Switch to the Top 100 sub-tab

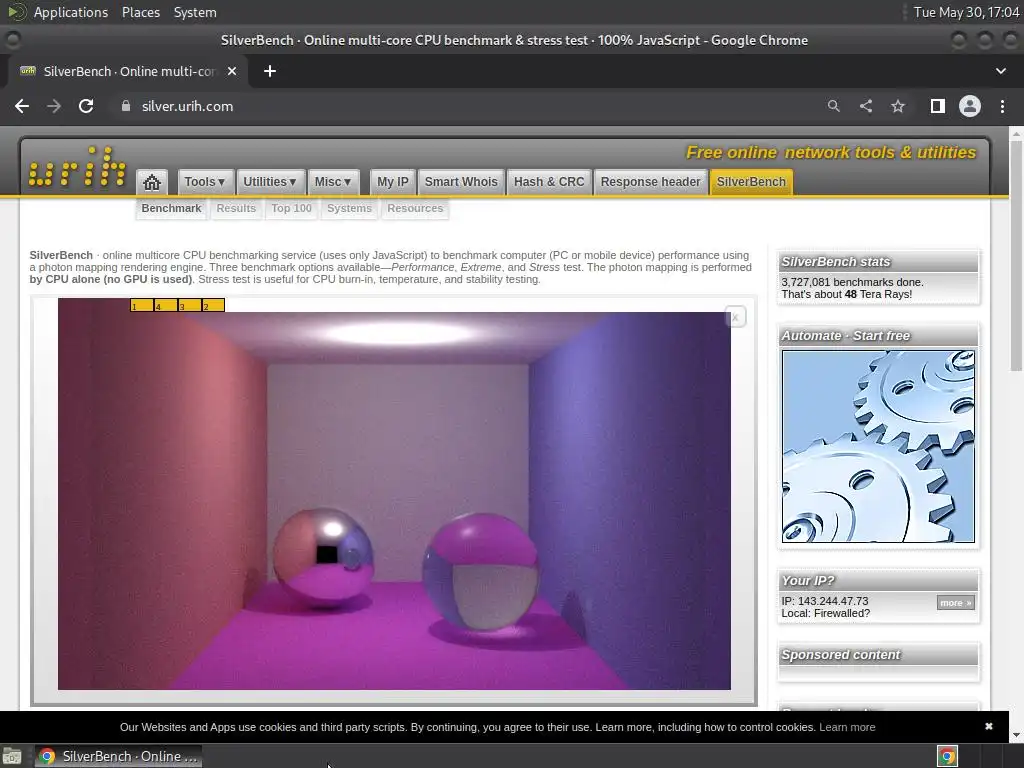click(291, 208)
